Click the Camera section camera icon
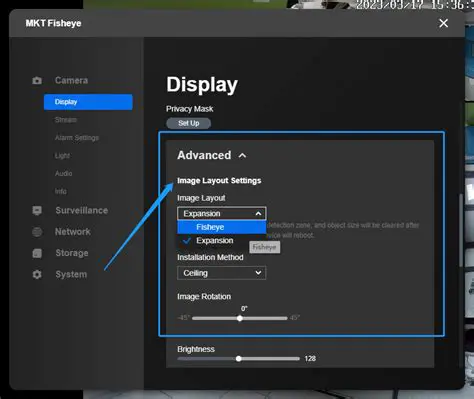474x399 pixels. coord(37,80)
